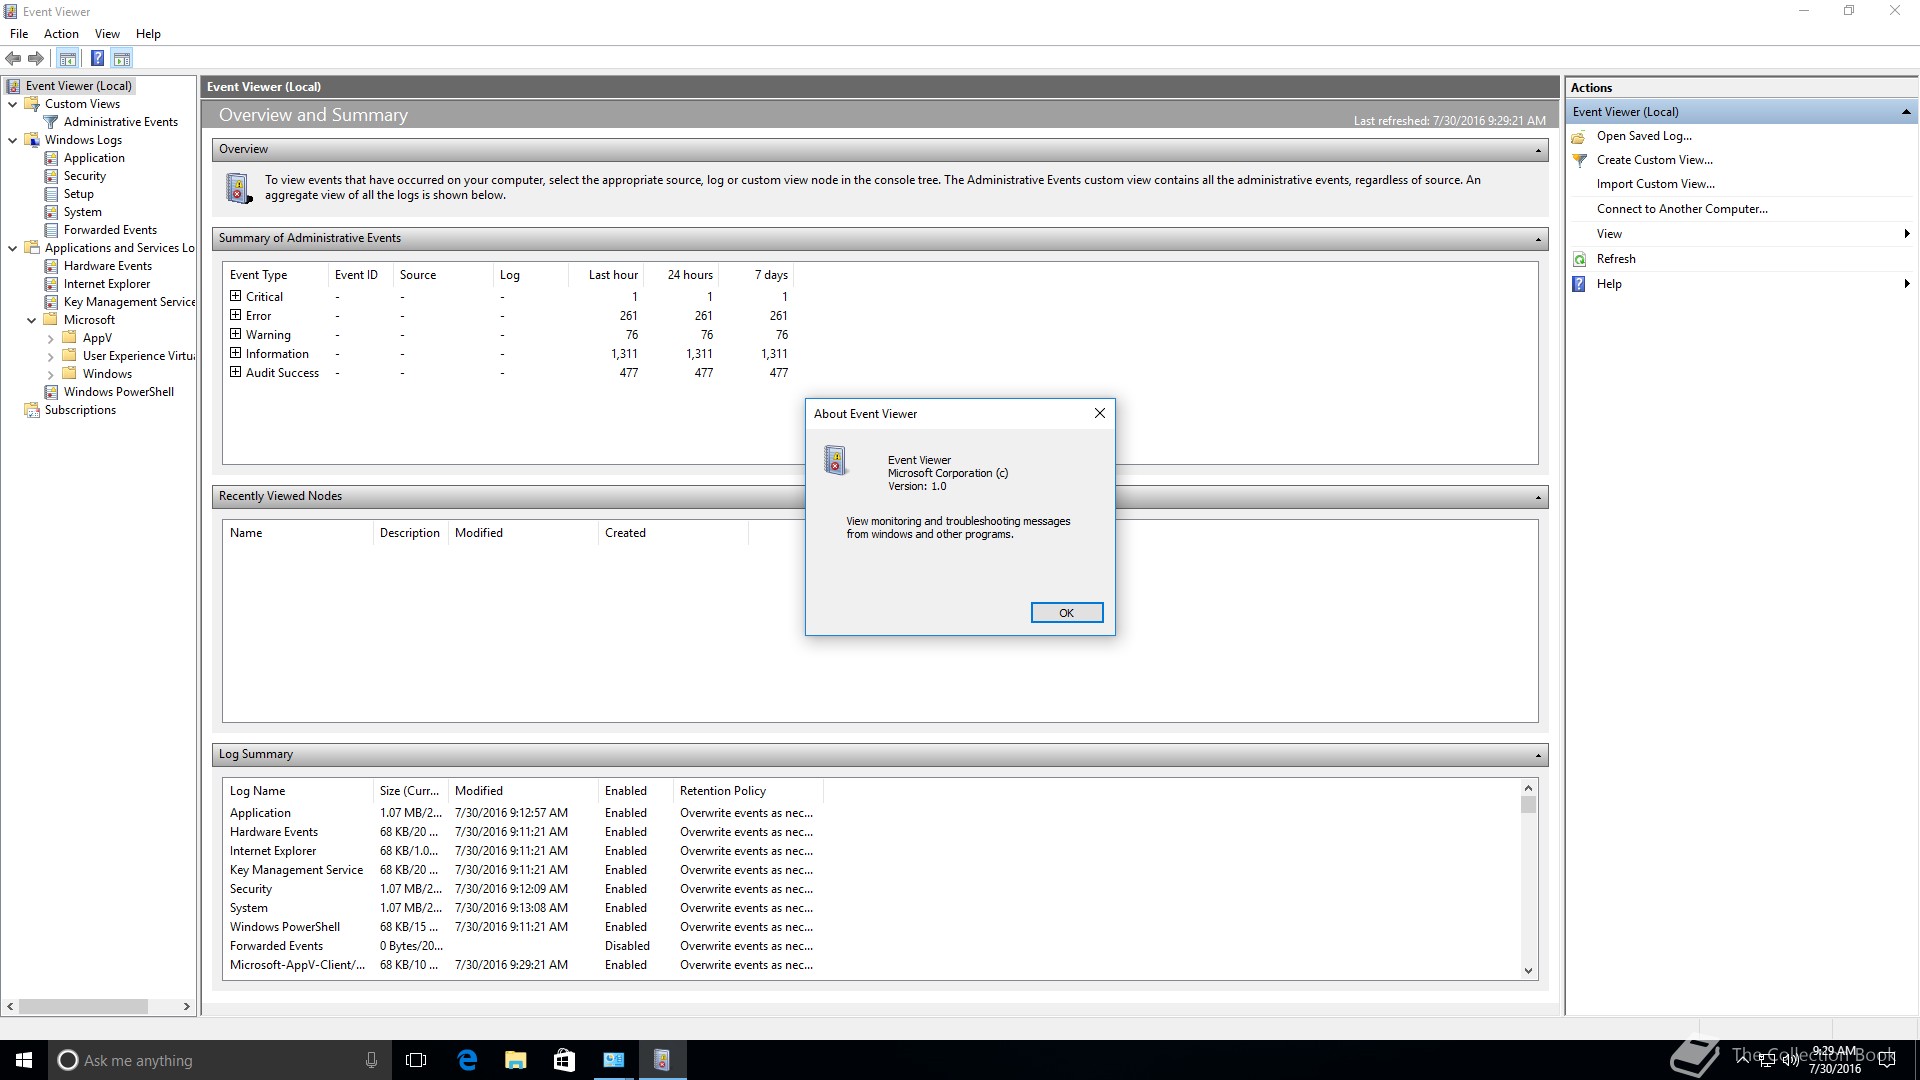Expand the Information event type row
The image size is (1920, 1080).
[235, 353]
